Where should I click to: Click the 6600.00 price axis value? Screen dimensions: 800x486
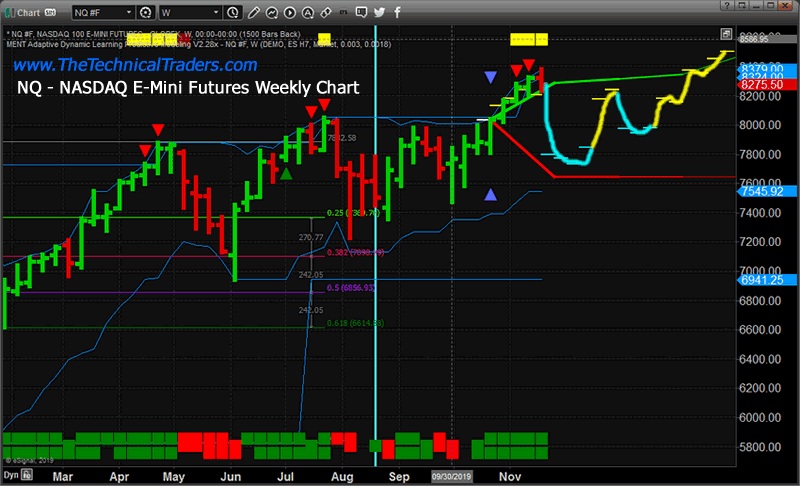(x=760, y=330)
